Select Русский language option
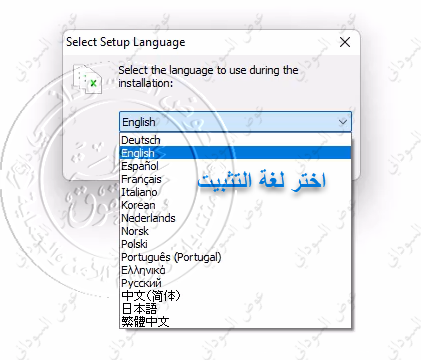 pos(235,283)
